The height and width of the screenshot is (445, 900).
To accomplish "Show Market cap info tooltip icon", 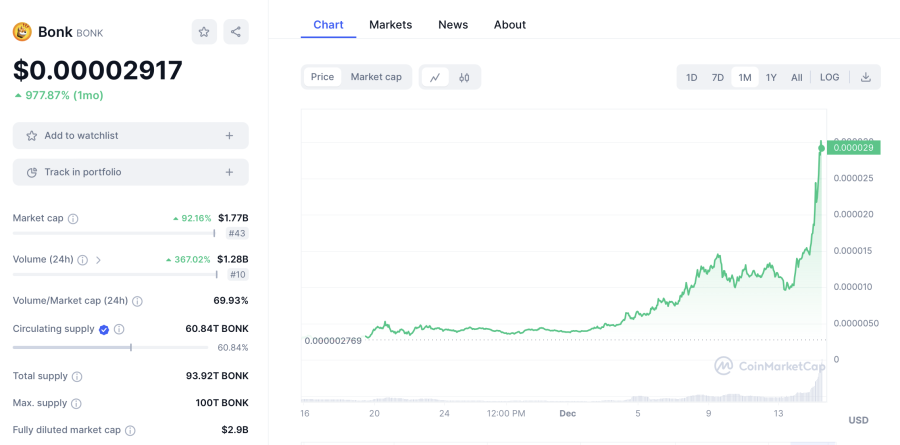I will coord(73,219).
